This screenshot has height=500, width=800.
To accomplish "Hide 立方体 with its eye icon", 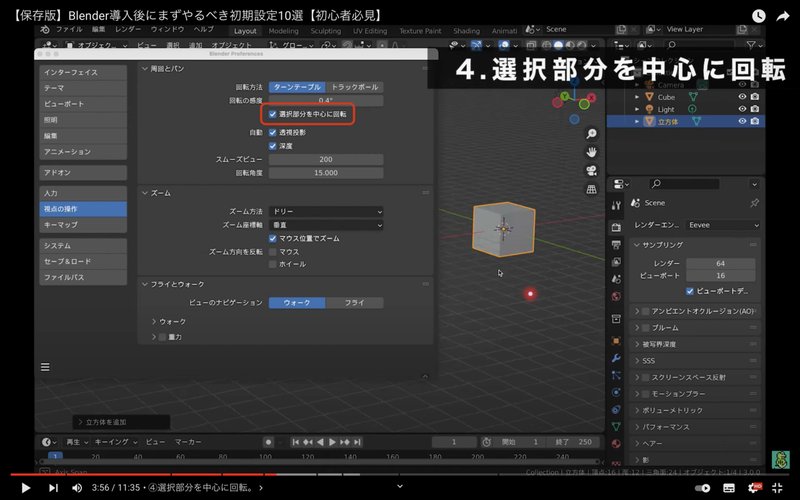I will click(x=742, y=121).
